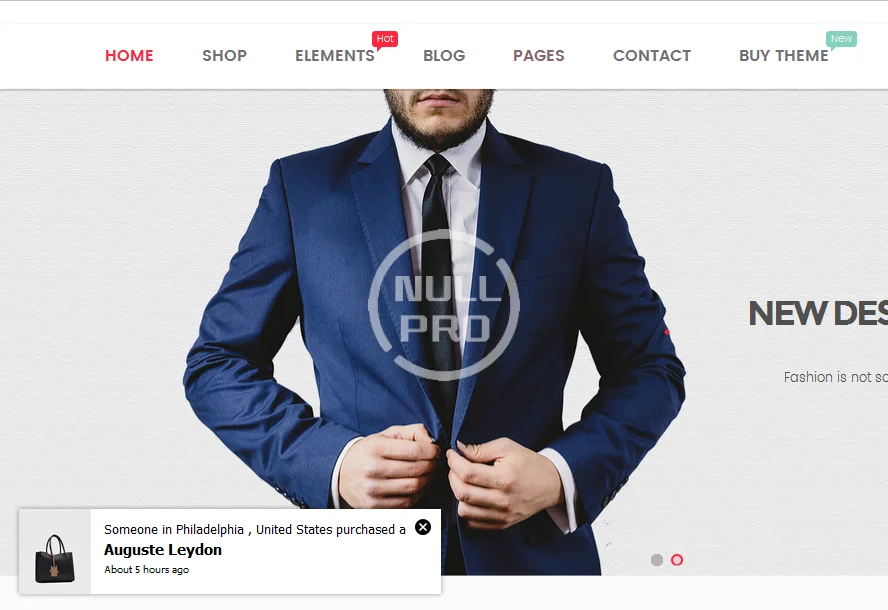Click the 'NEW DES' slide heading

point(818,313)
